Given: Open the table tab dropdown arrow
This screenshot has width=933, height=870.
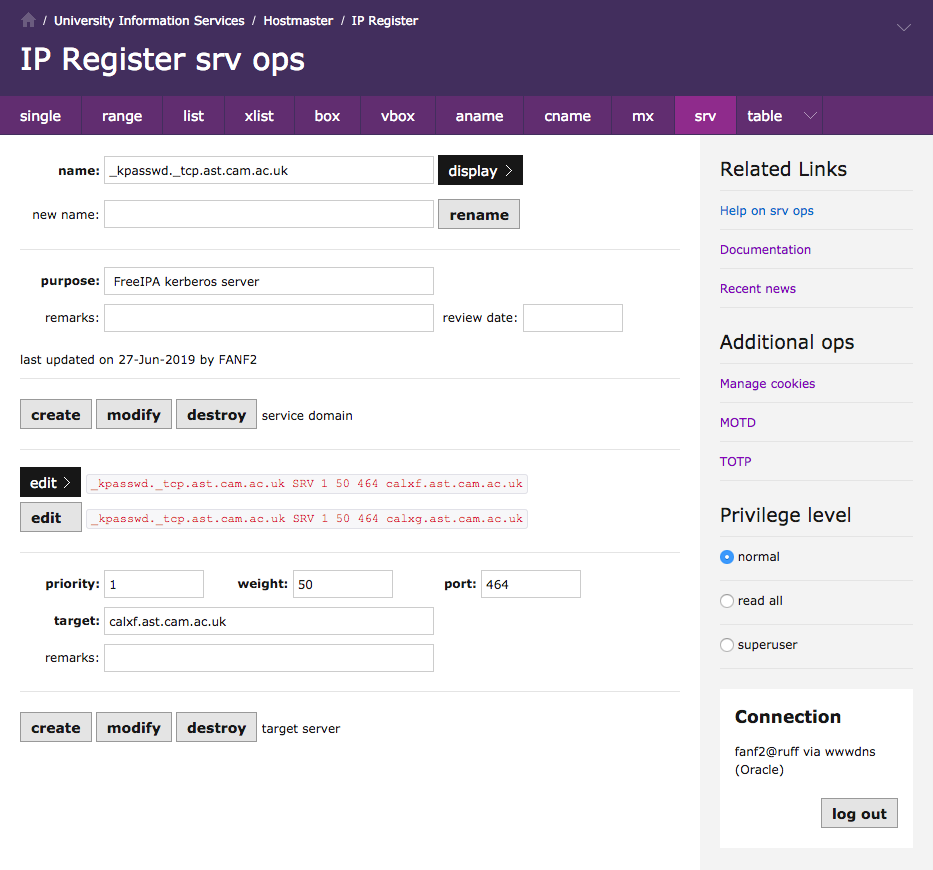Looking at the screenshot, I should (x=811, y=116).
